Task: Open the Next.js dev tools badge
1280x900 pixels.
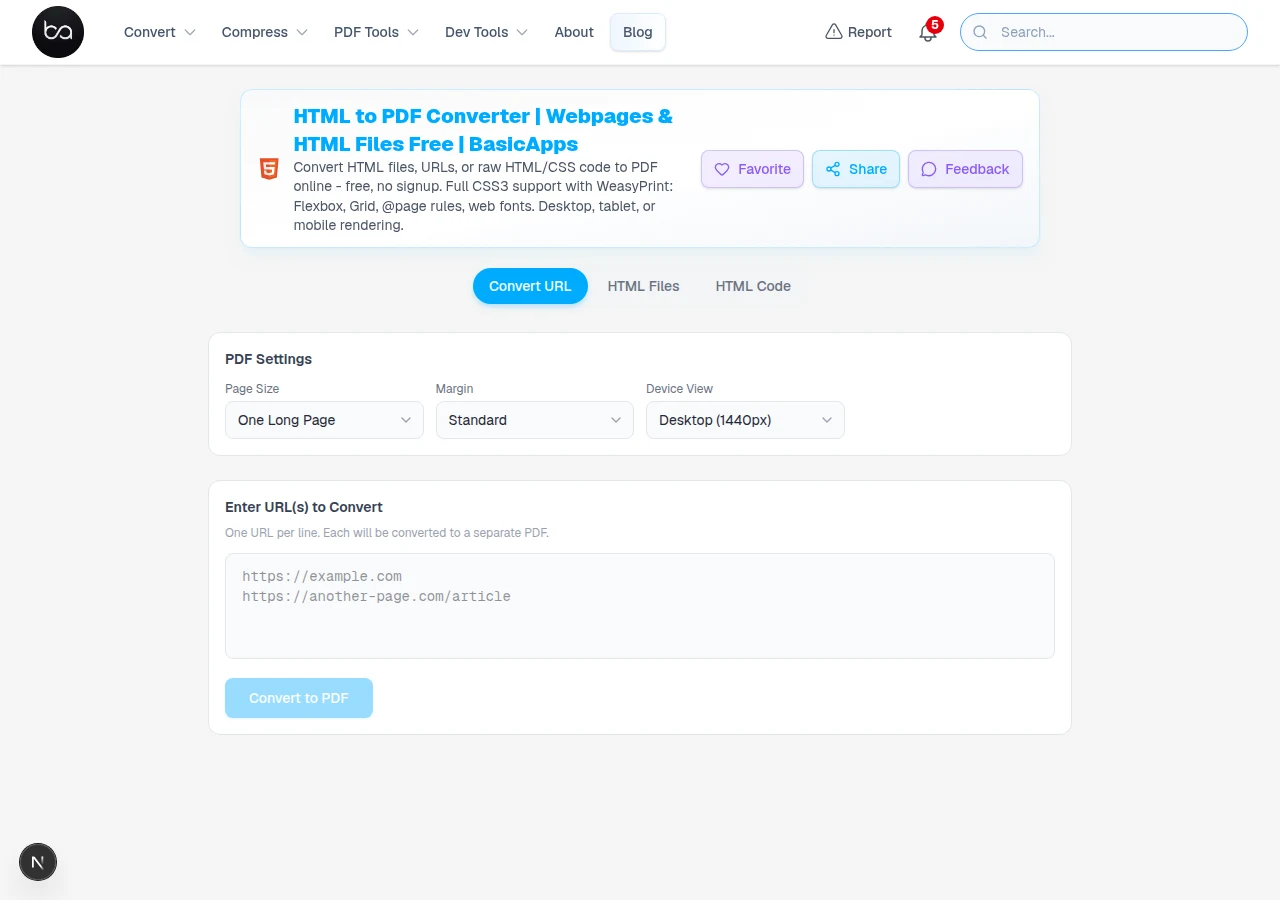Action: [x=38, y=862]
